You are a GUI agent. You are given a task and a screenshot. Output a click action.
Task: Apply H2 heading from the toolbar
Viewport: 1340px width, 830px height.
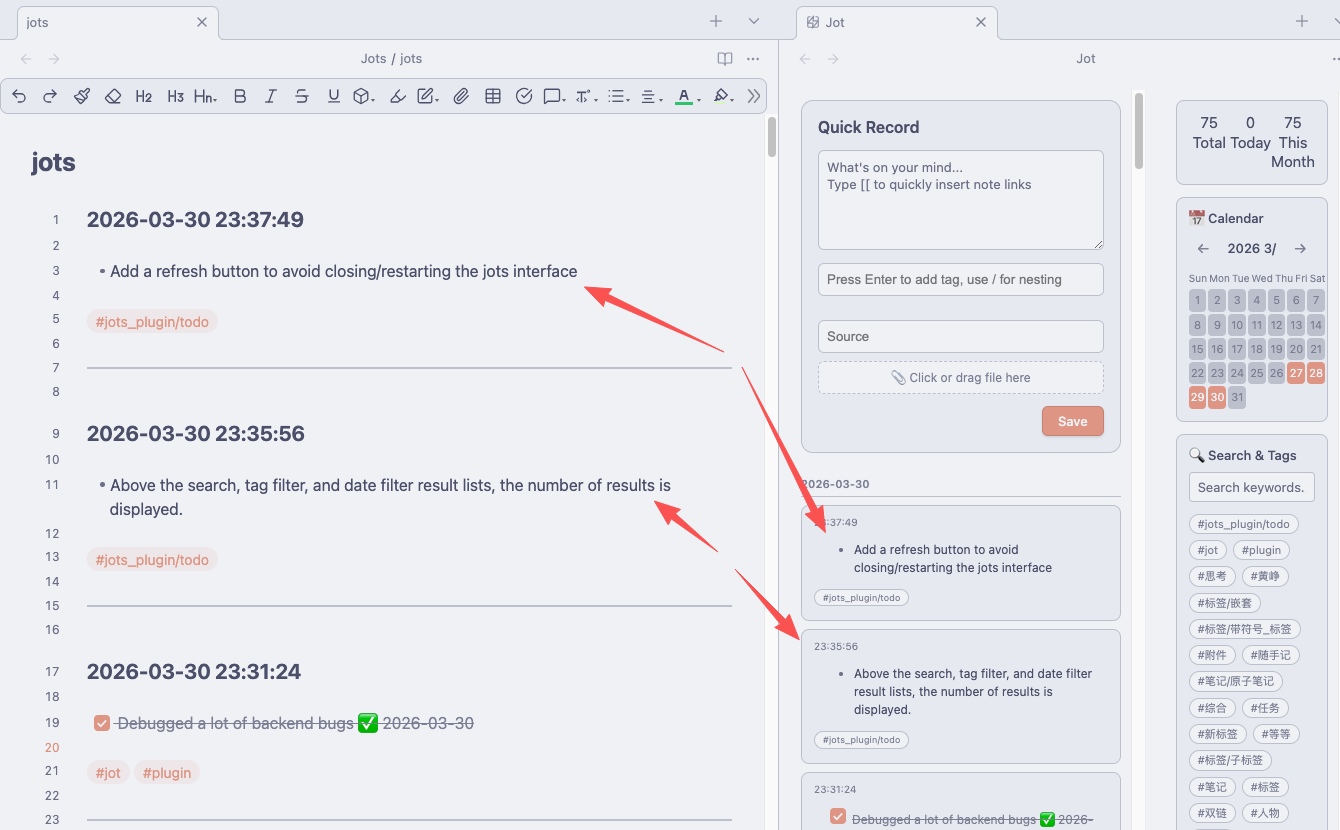144,96
